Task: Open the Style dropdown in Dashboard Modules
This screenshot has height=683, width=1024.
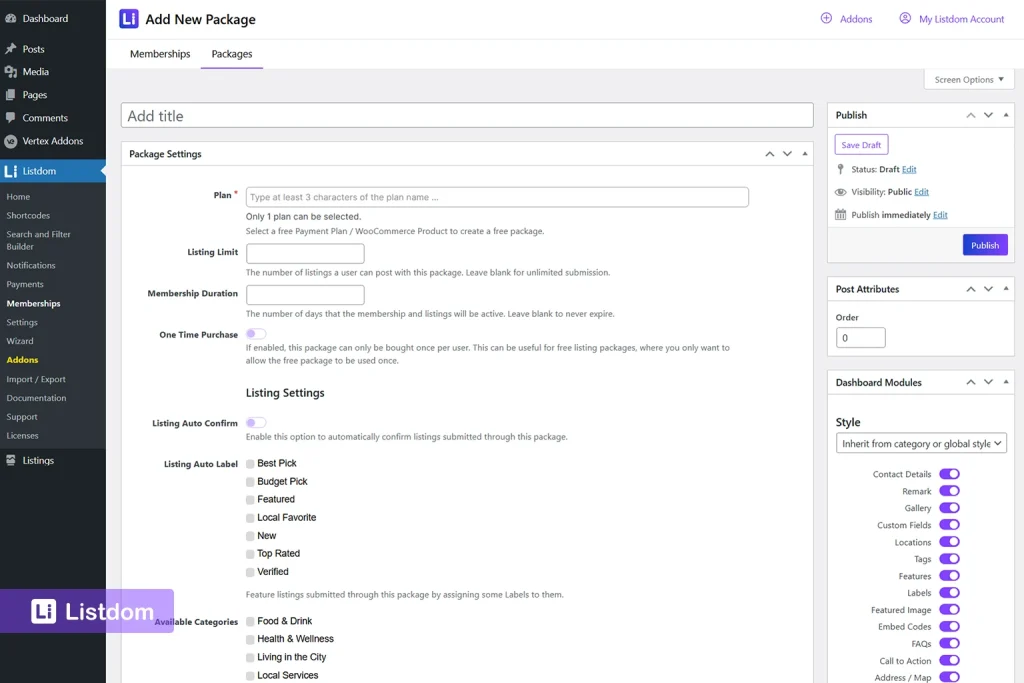Action: click(920, 442)
